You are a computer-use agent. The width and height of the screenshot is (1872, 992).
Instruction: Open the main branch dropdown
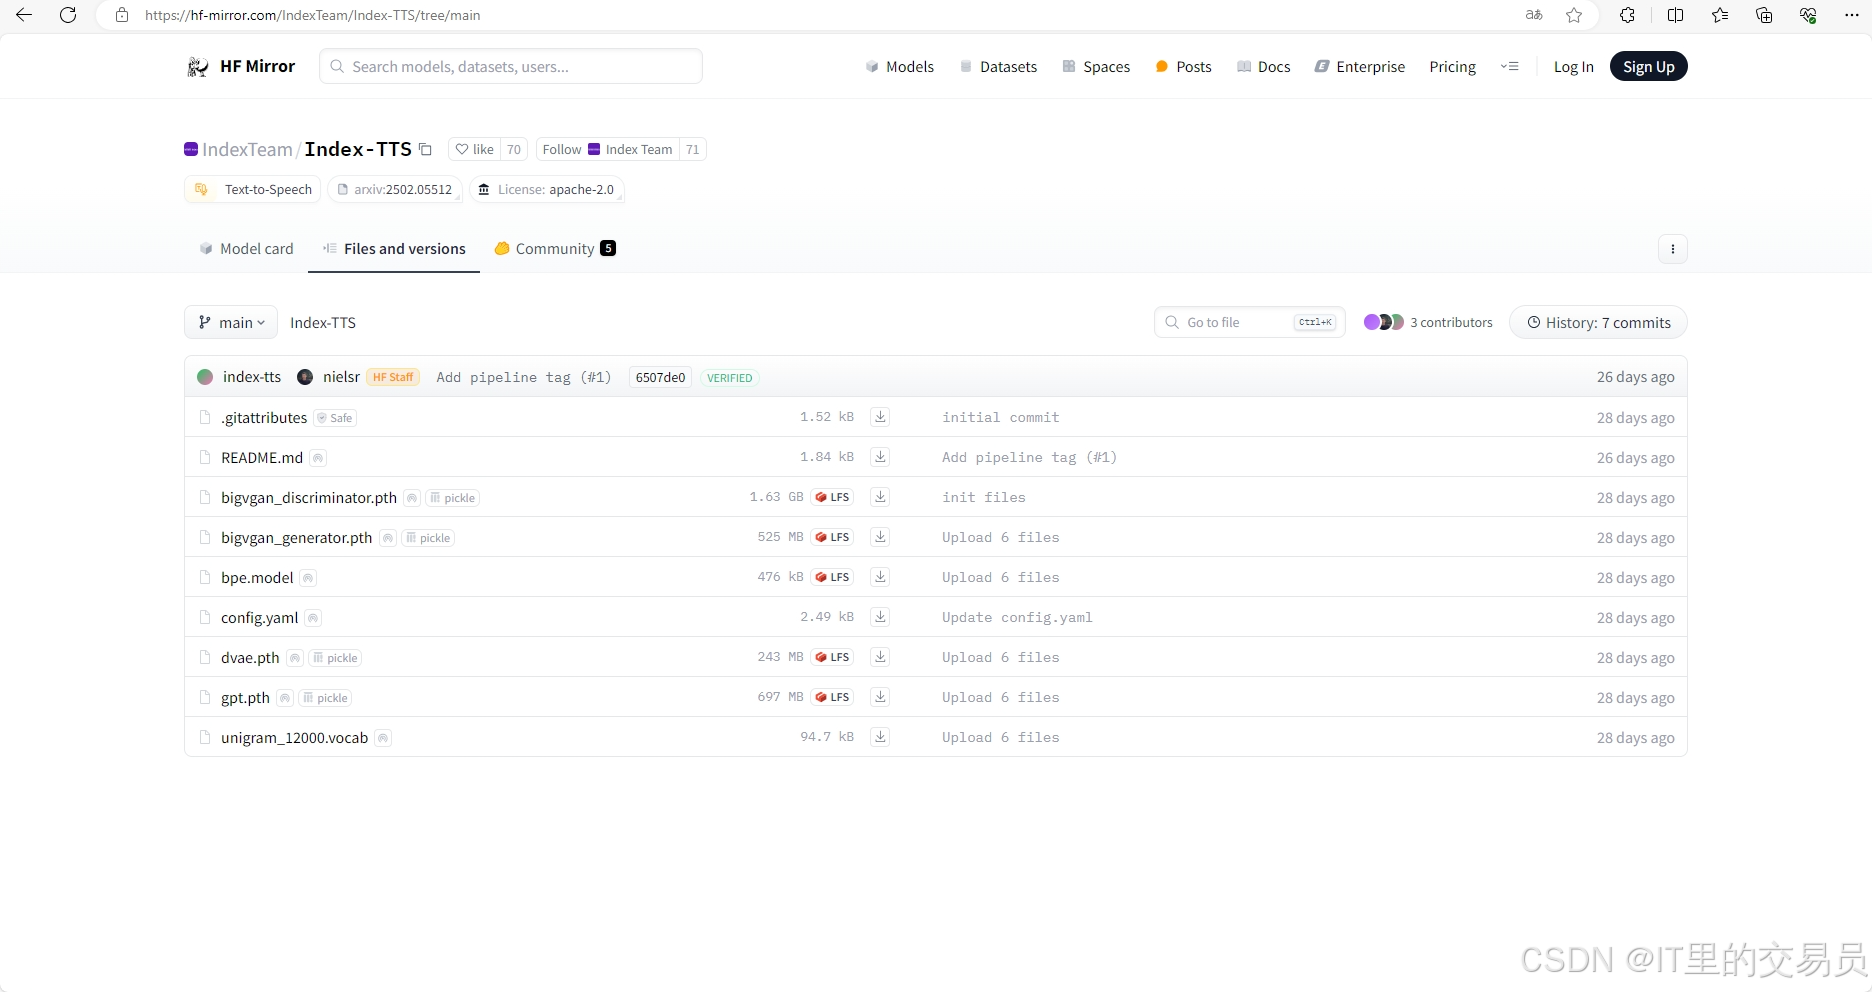[x=231, y=322]
